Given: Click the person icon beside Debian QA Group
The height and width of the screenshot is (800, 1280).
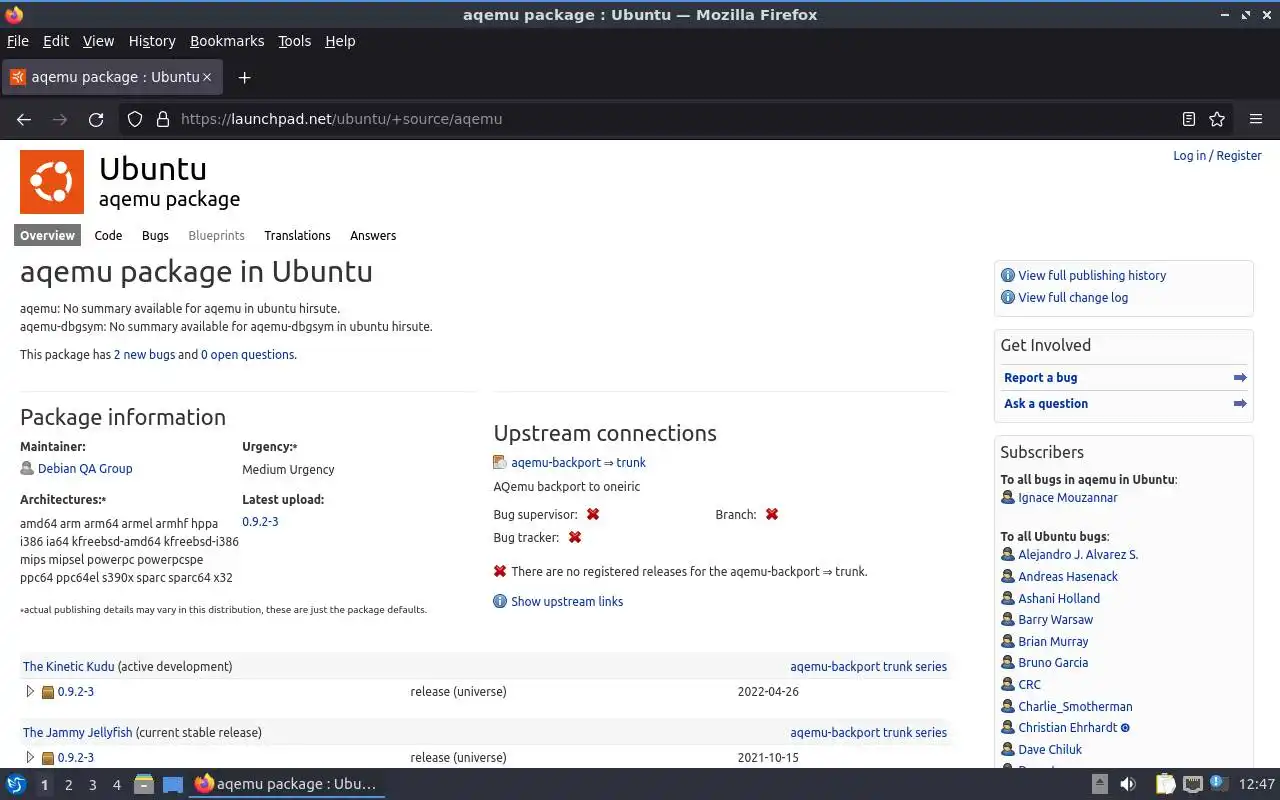Looking at the screenshot, I should (x=27, y=468).
